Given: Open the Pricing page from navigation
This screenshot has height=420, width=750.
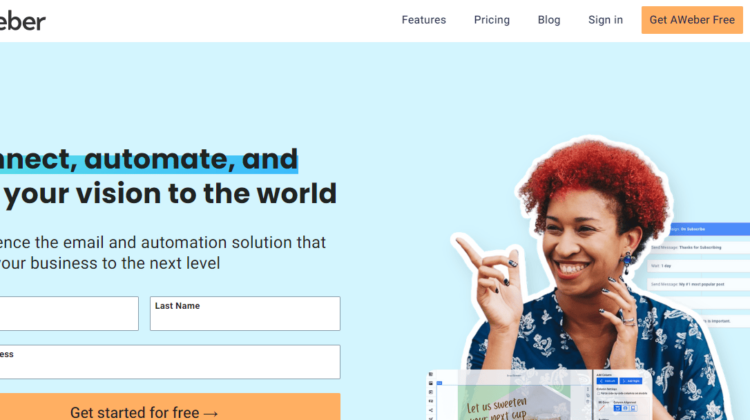Looking at the screenshot, I should pos(492,20).
